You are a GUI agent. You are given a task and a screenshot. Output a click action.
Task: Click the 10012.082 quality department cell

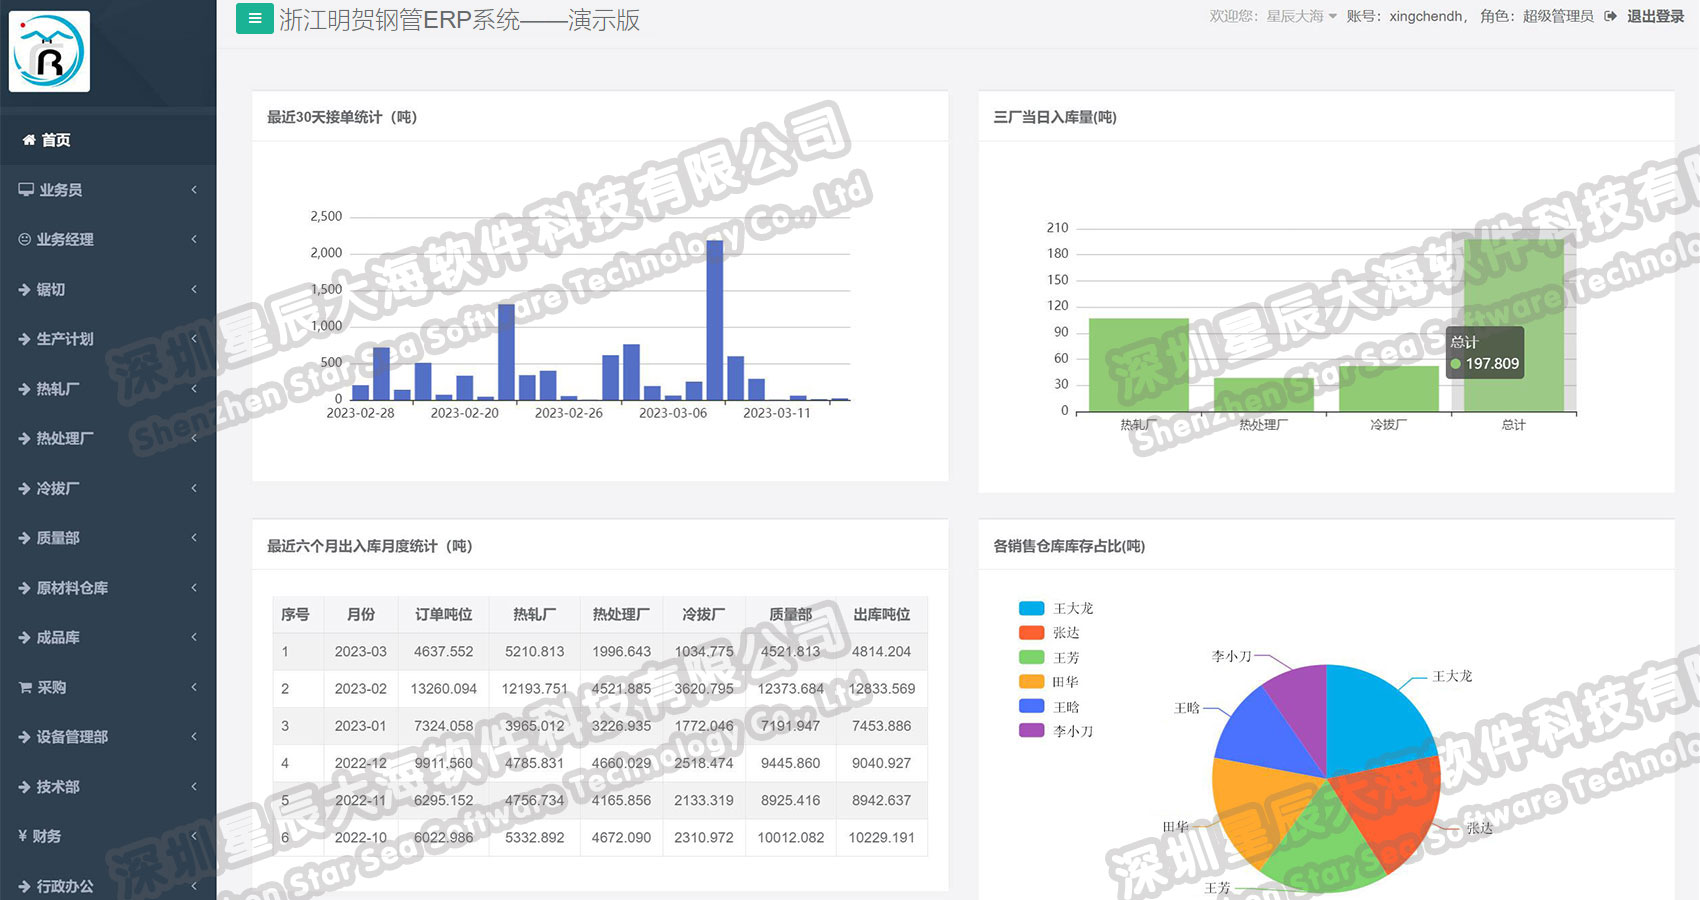tap(790, 838)
